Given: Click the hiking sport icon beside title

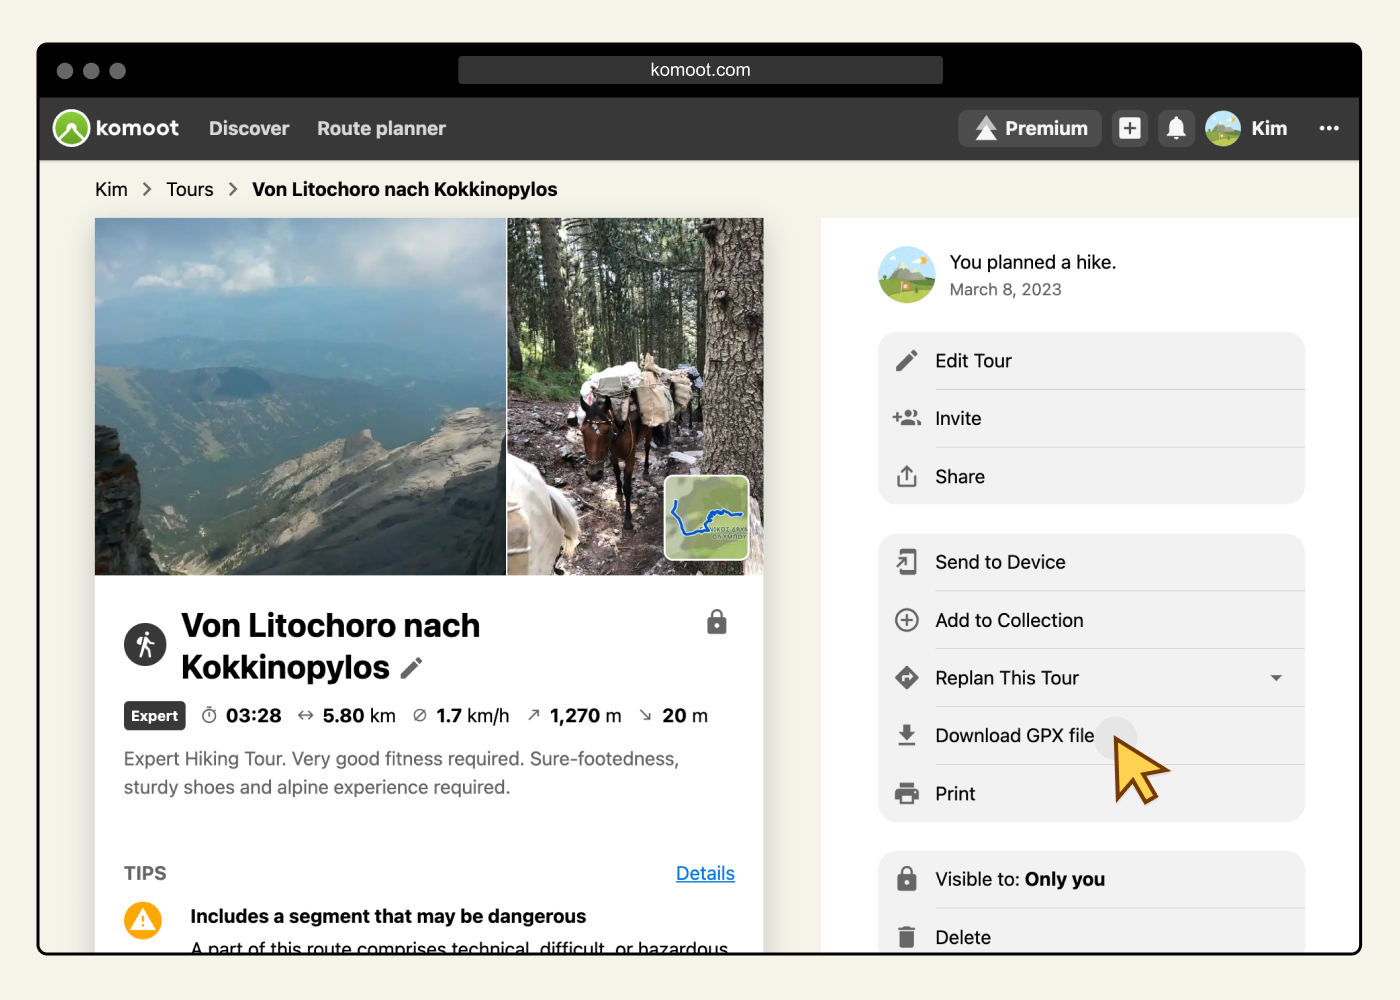Looking at the screenshot, I should pos(145,644).
